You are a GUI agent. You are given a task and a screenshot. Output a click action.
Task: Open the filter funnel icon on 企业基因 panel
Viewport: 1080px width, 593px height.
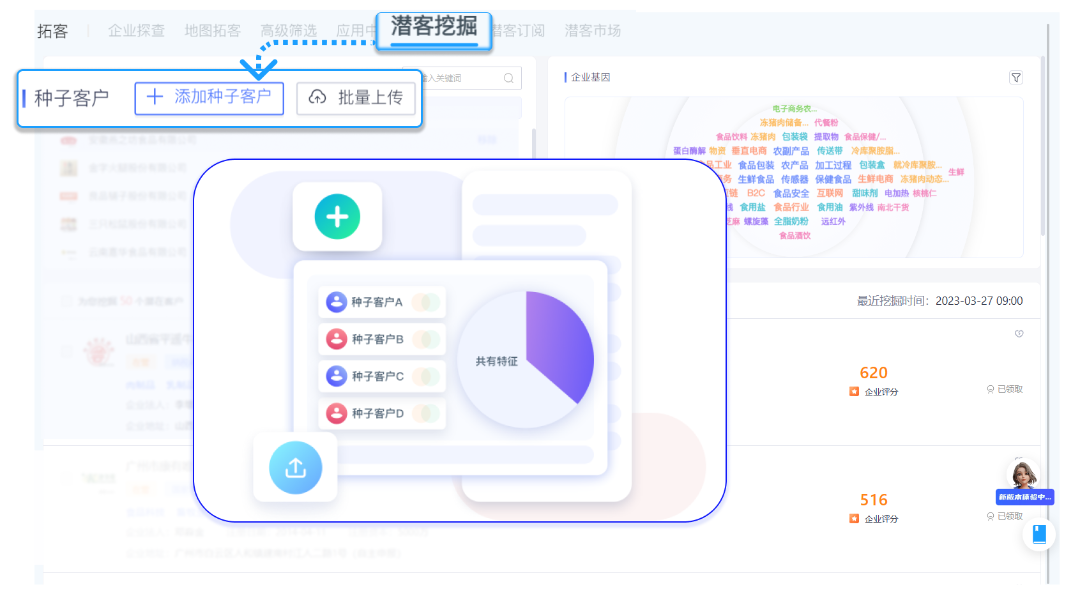(x=1015, y=77)
